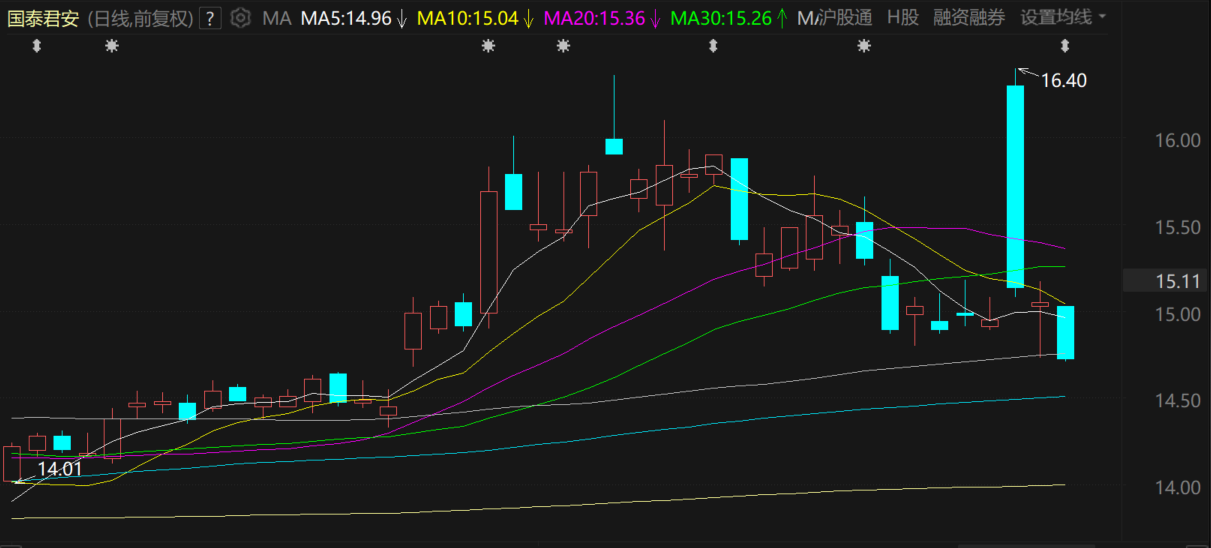Screen dimensions: 1211x548
Task: Open the 沪股通 tag
Action: coord(846,17)
